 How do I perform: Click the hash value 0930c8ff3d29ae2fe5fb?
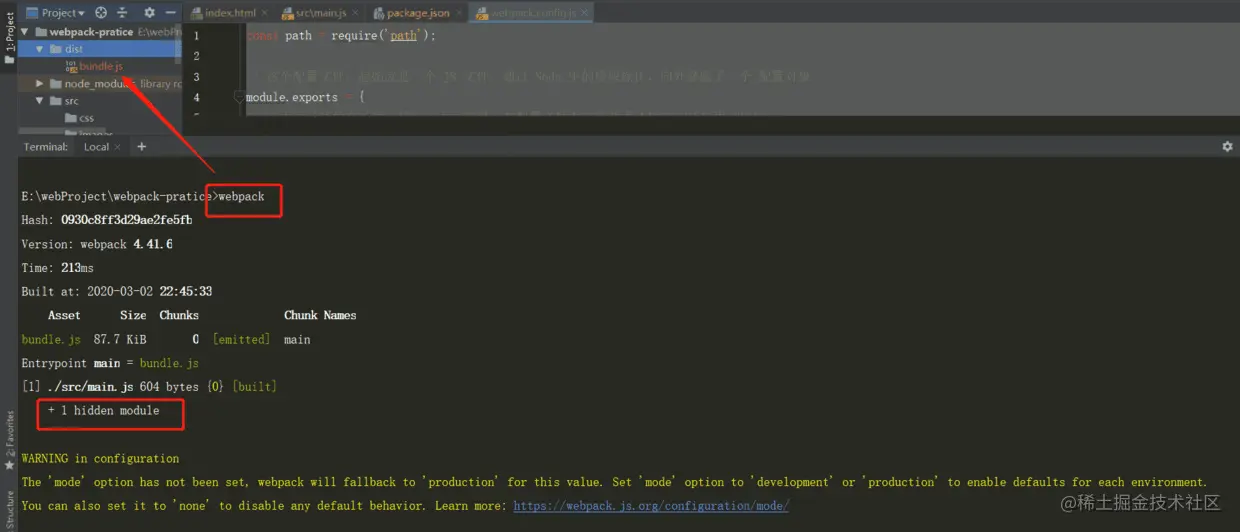pyautogui.click(x=126, y=220)
